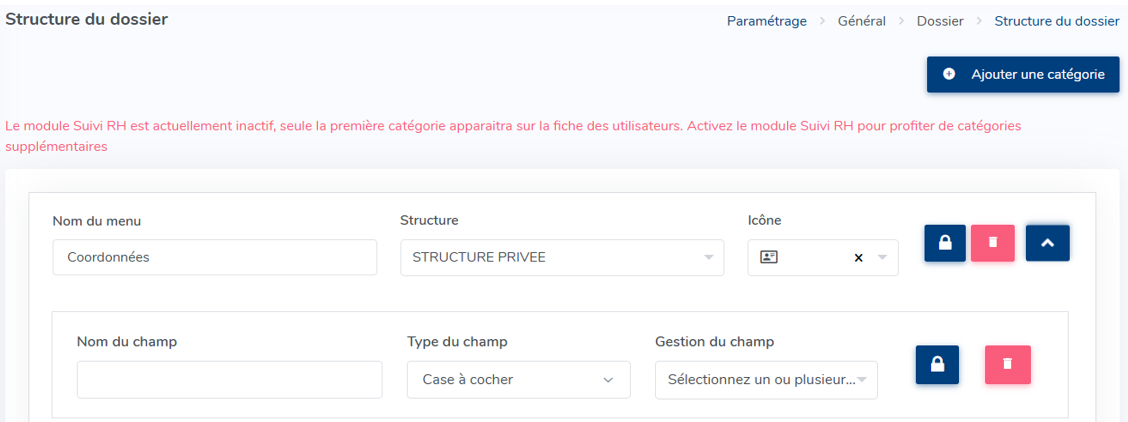1128x422 pixels.
Task: Open the Dossier breadcrumb link
Action: (940, 21)
